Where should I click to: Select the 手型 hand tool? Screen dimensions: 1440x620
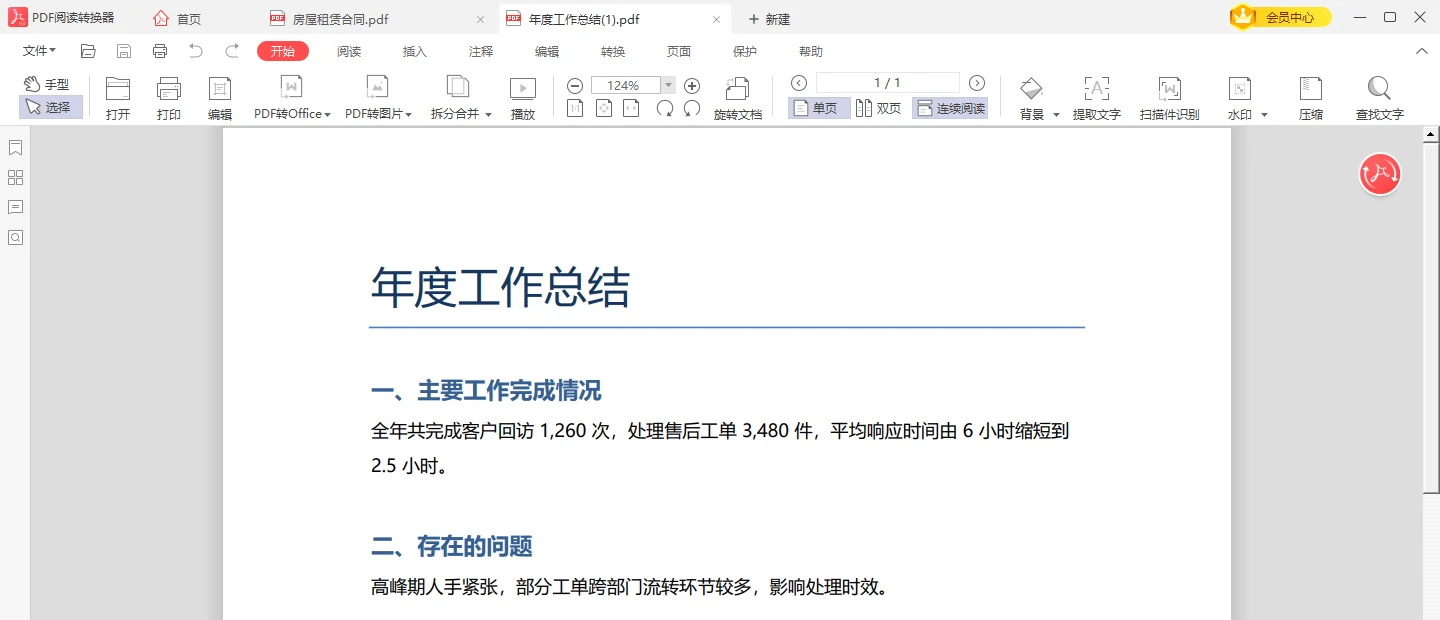47,85
